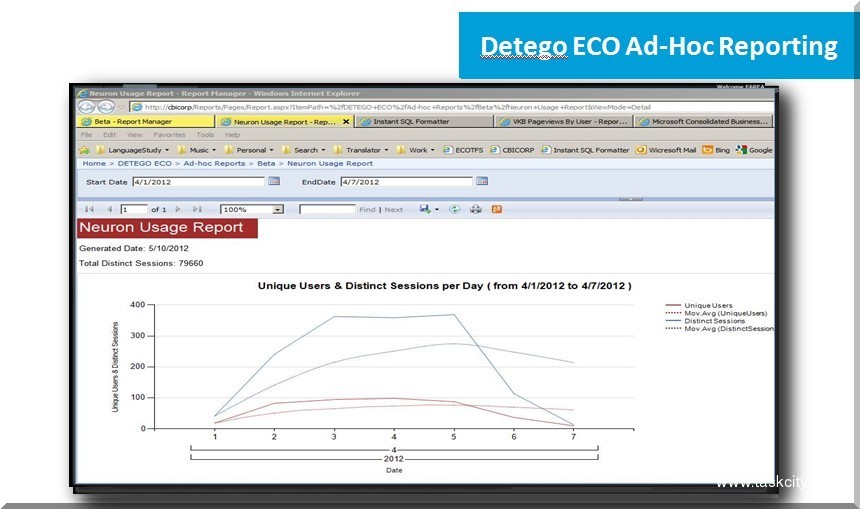This screenshot has width=860, height=509.
Task: Click the DETEGO ECO breadcrumb link
Action: pyautogui.click(x=144, y=163)
